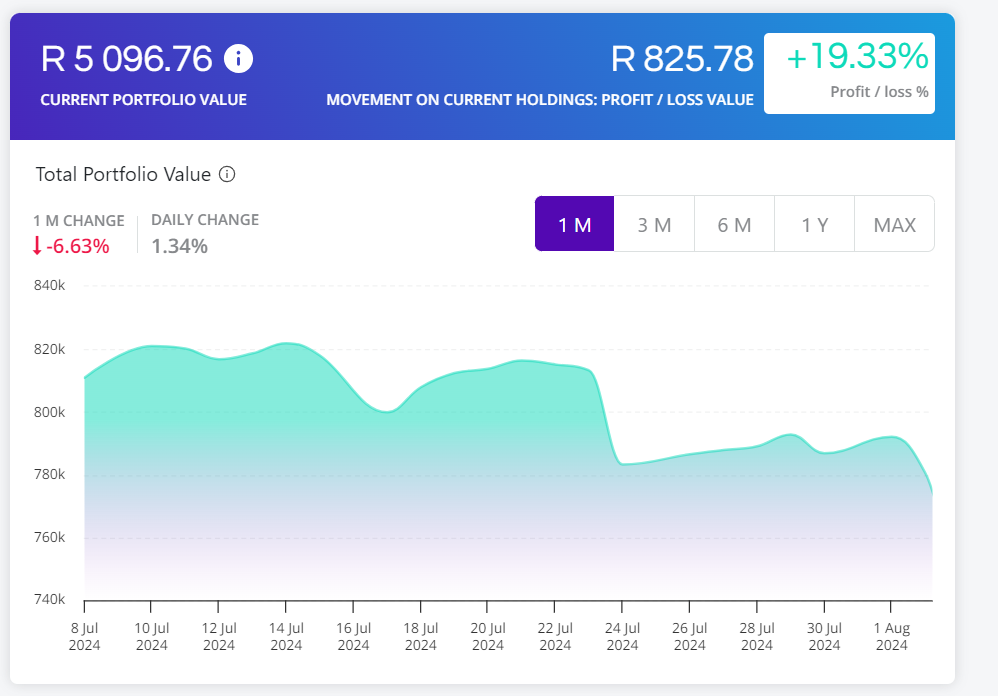This screenshot has width=998, height=696.
Task: Click the 8 Jul 2024 axis marker
Action: (84, 637)
